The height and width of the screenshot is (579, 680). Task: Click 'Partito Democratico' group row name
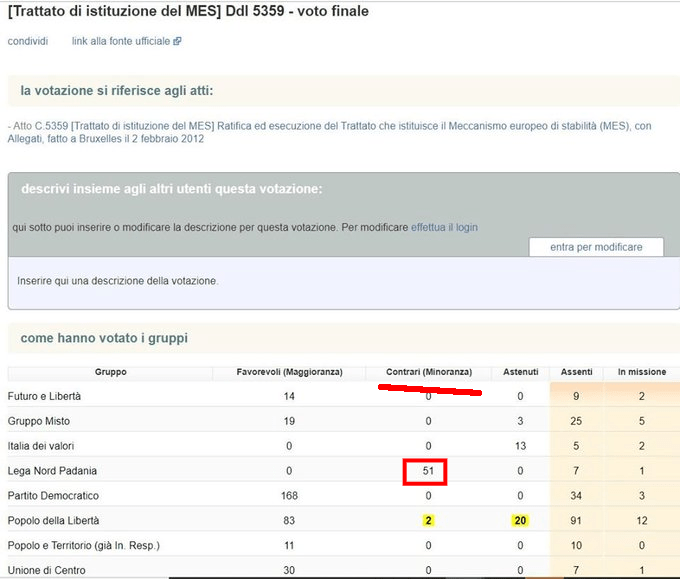pyautogui.click(x=53, y=495)
